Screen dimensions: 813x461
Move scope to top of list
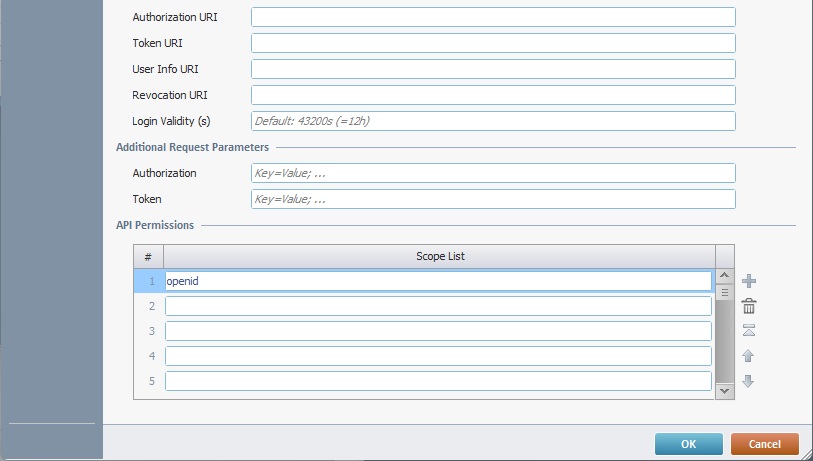click(x=749, y=330)
